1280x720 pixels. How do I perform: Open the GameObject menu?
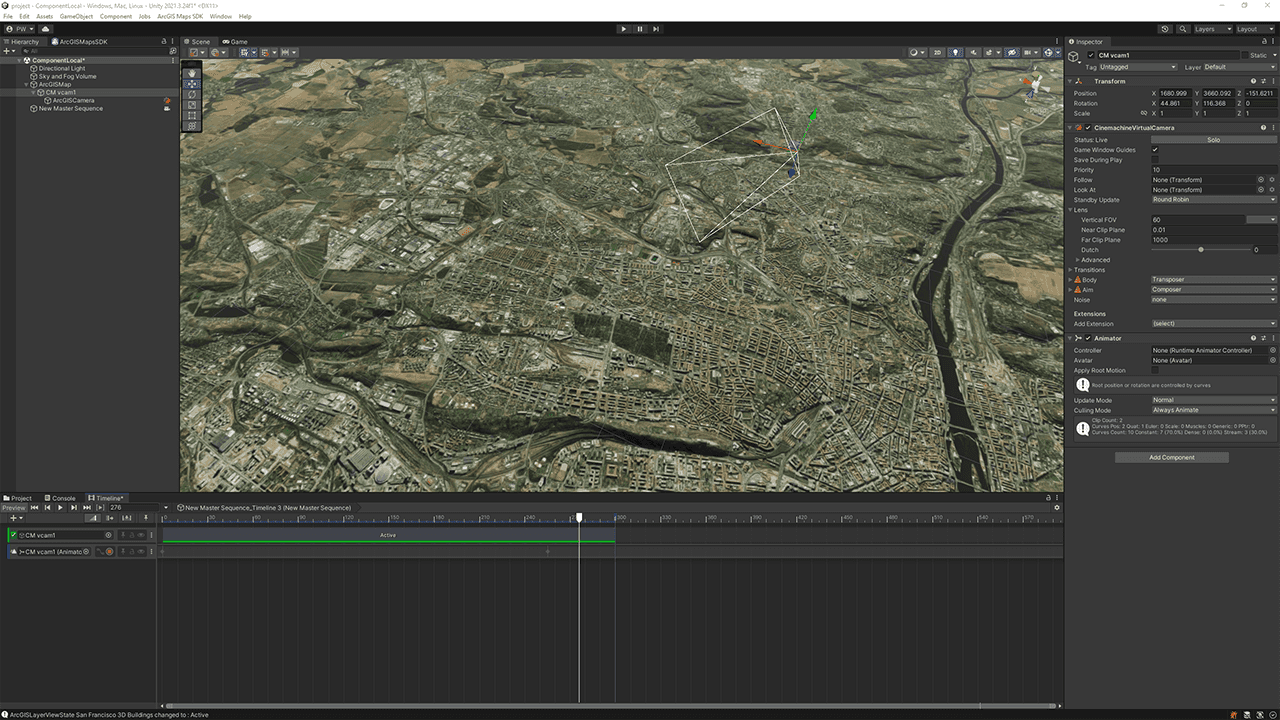coord(77,16)
